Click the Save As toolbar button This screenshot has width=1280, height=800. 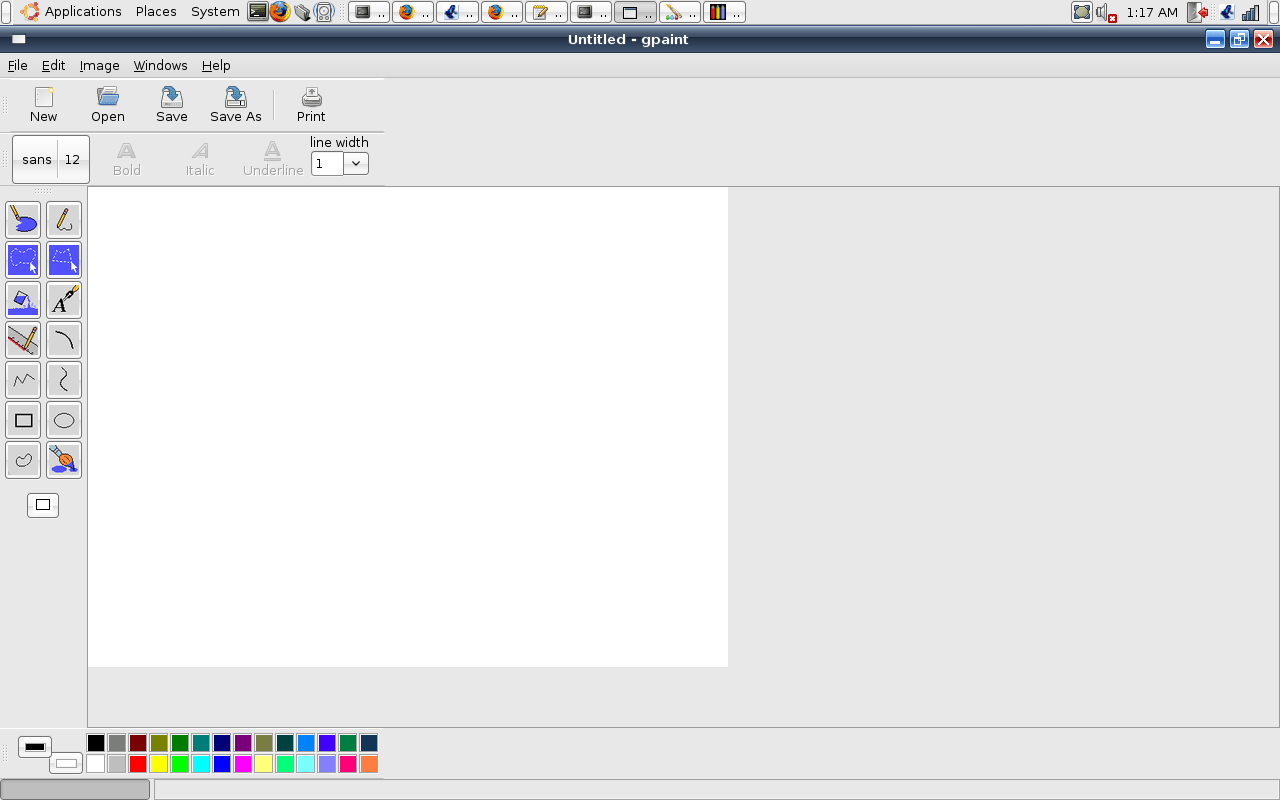click(235, 104)
